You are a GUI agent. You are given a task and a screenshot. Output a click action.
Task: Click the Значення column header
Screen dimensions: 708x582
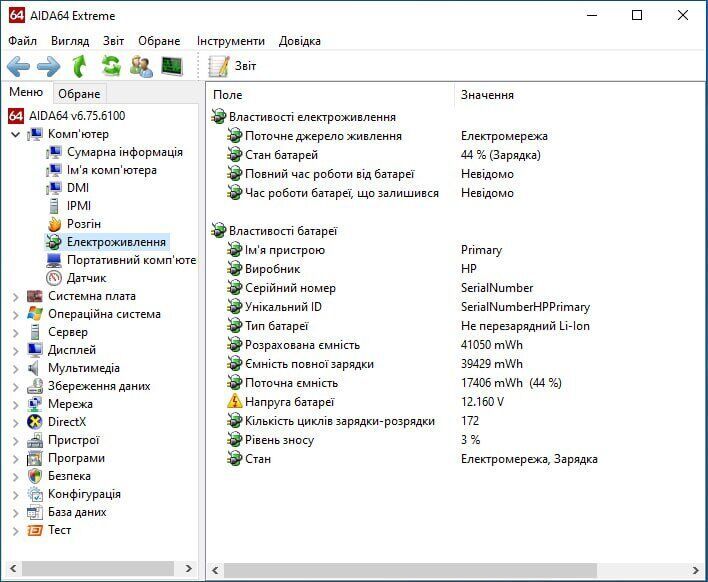pyautogui.click(x=488, y=95)
